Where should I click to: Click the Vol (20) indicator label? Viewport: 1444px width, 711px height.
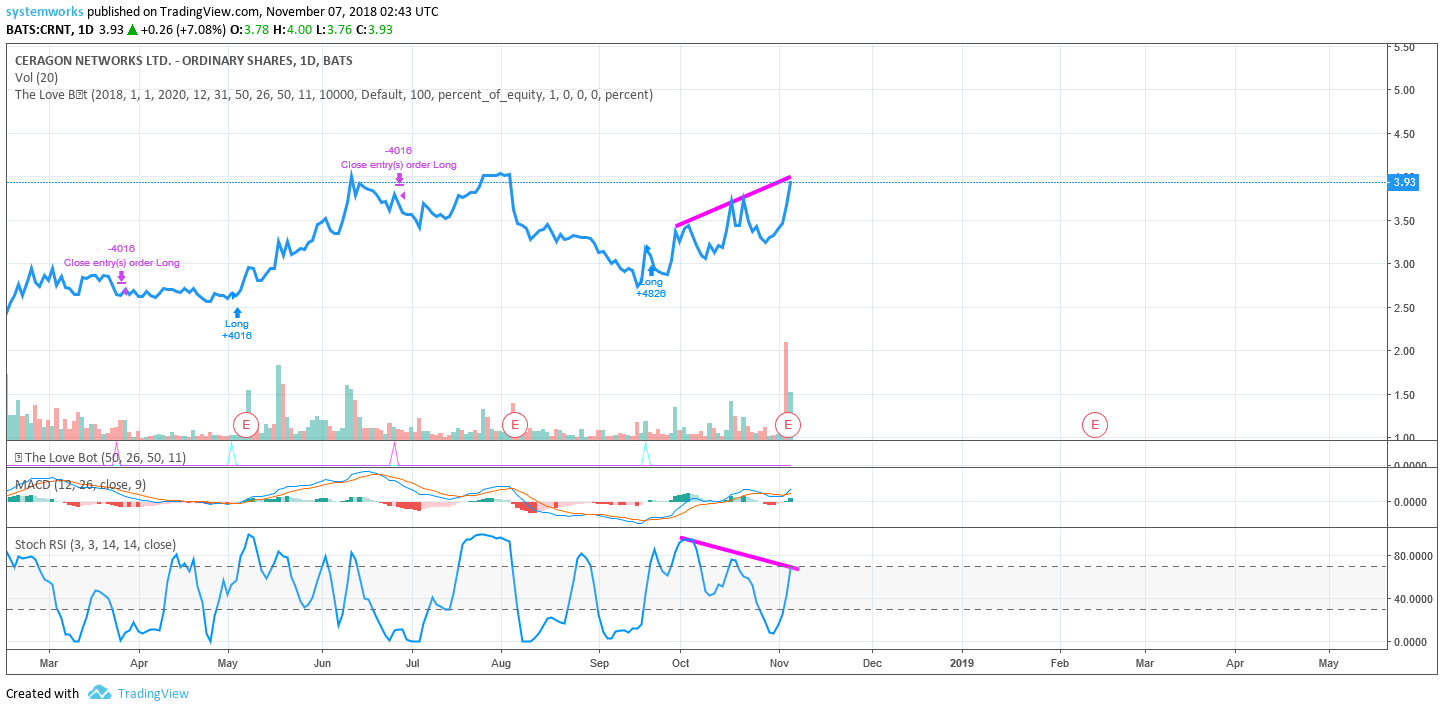click(36, 78)
